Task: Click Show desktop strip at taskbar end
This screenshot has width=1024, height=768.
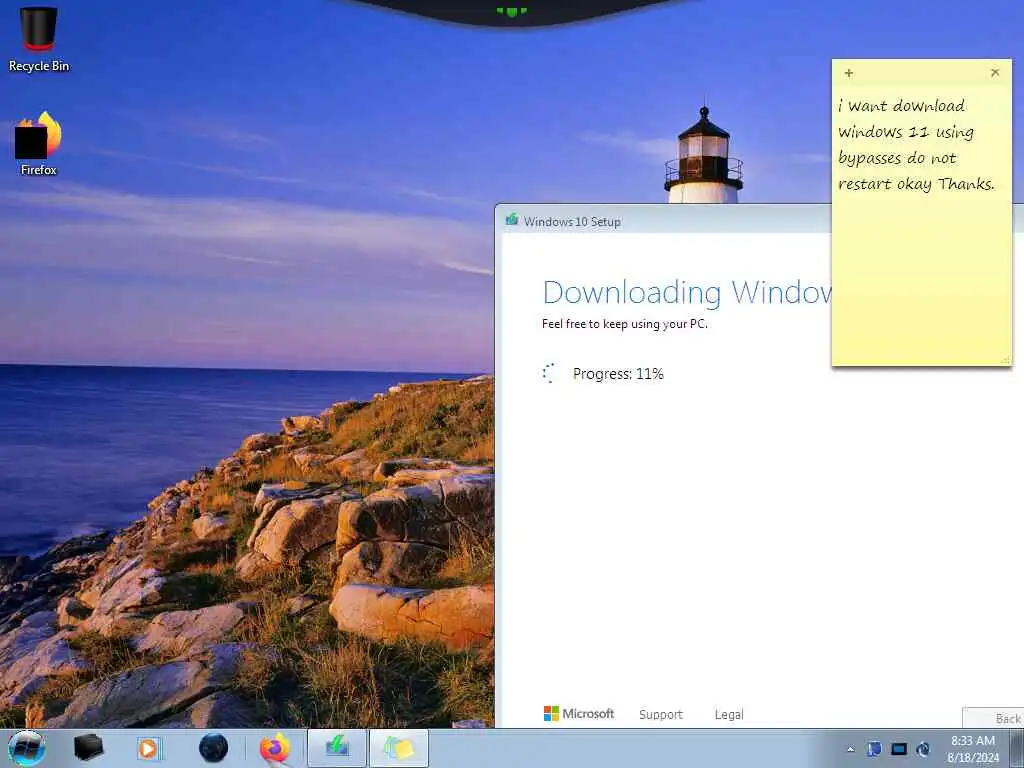Action: click(1017, 748)
